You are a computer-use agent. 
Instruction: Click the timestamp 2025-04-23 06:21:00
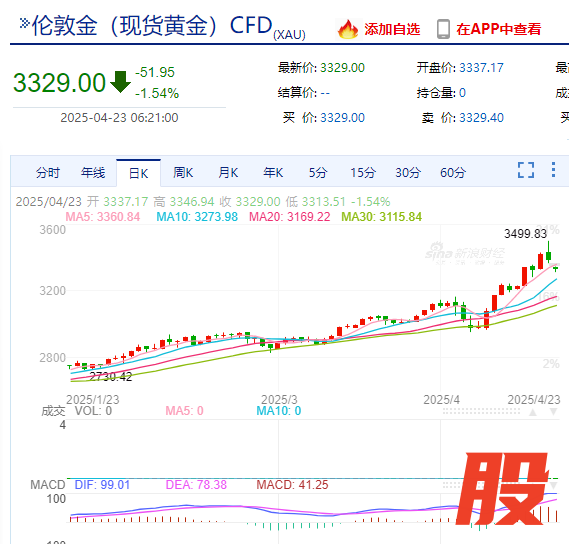119,118
